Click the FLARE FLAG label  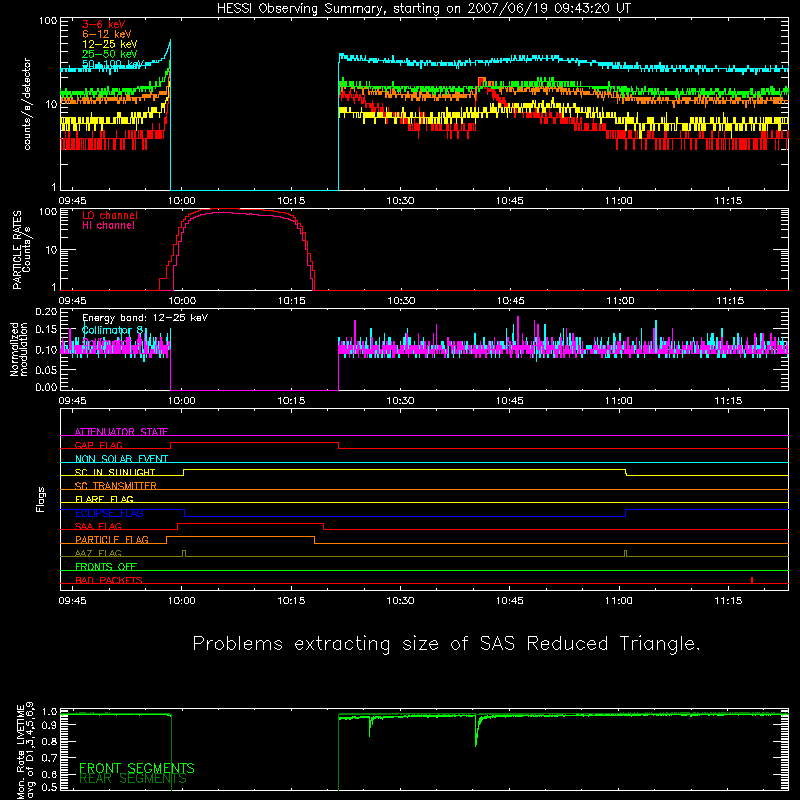(x=104, y=499)
